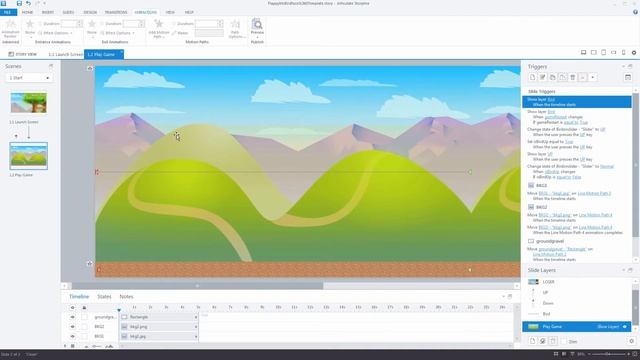Switch to the DESIGN ribbon tab

pos(90,12)
